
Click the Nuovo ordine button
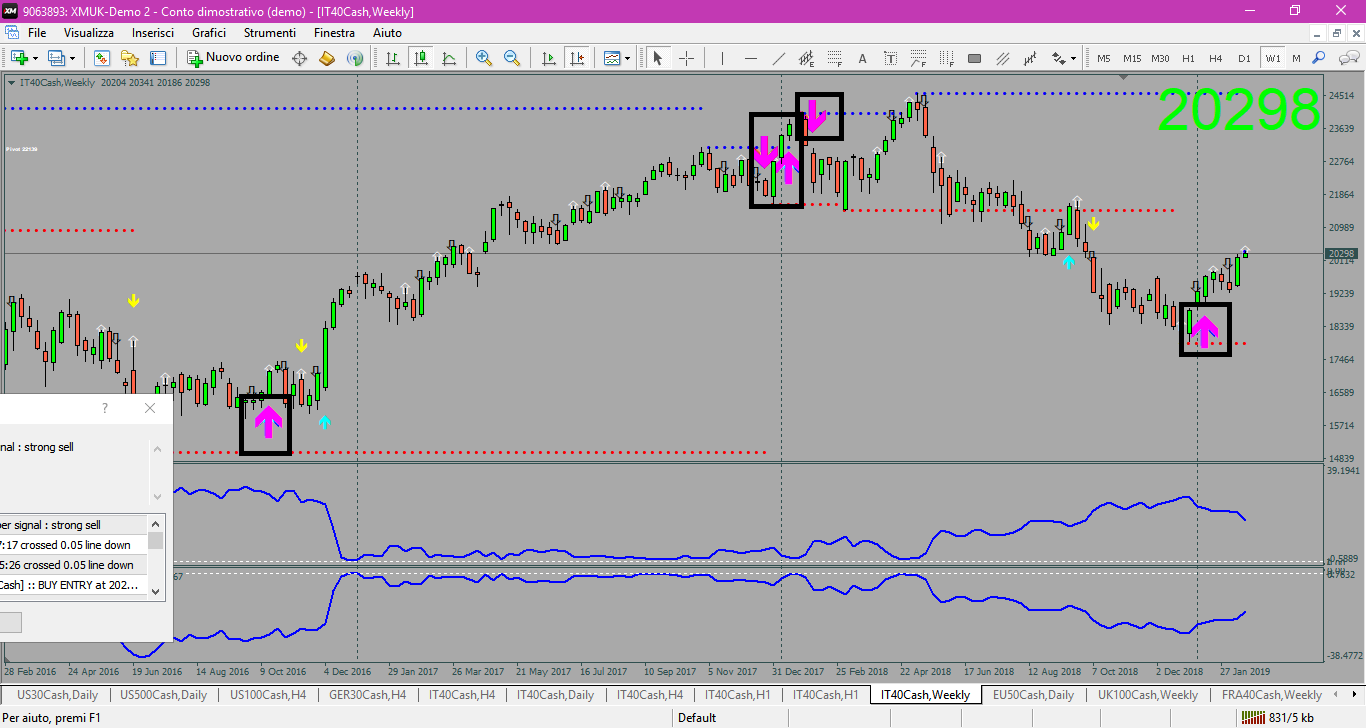[x=233, y=58]
